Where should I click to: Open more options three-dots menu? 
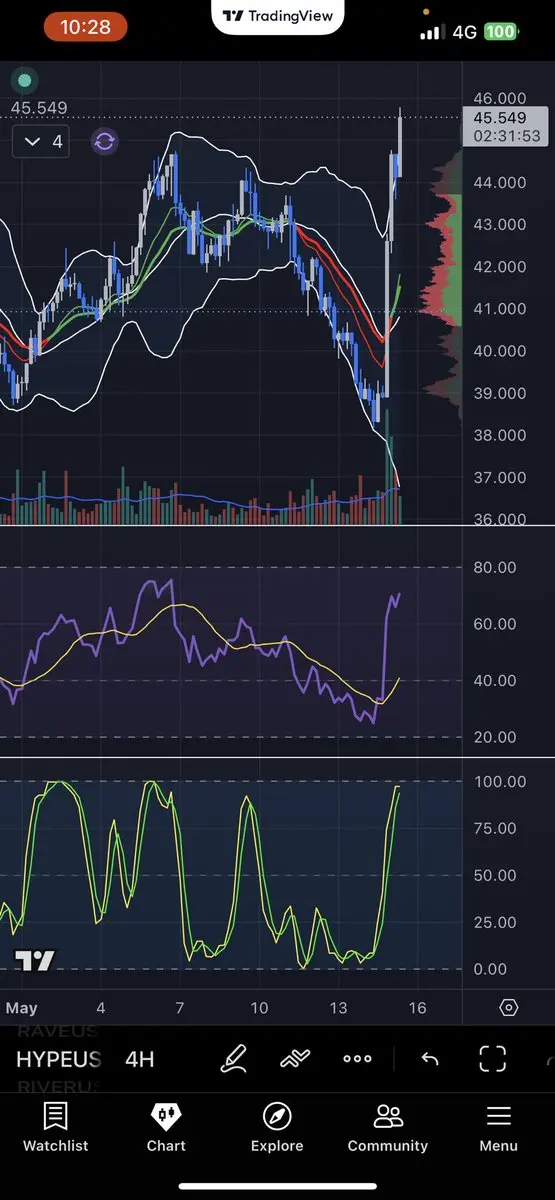pyautogui.click(x=357, y=1059)
